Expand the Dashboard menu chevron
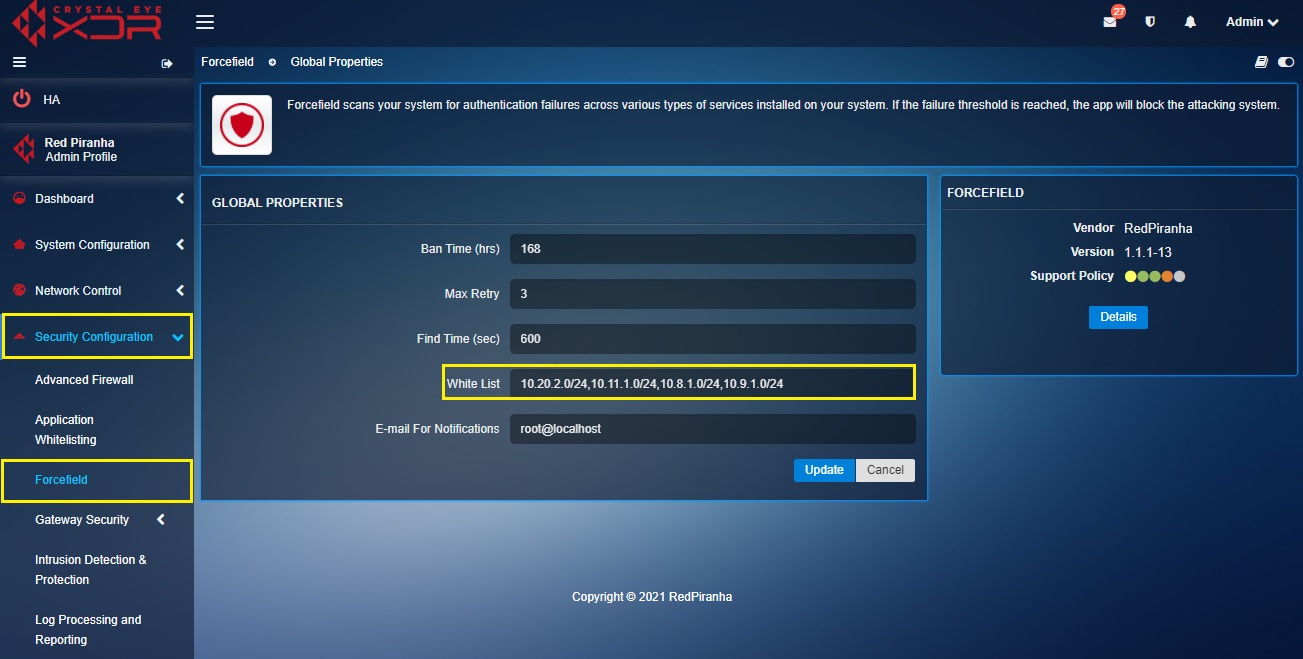The height and width of the screenshot is (659, 1303). 180,199
